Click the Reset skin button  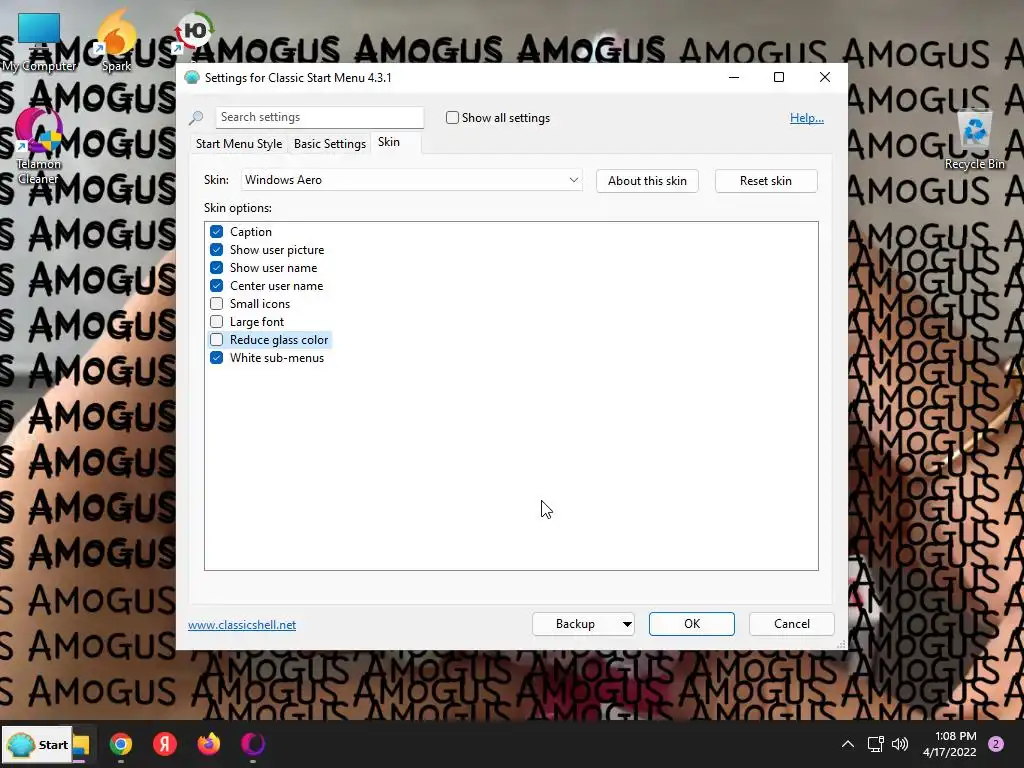(766, 181)
